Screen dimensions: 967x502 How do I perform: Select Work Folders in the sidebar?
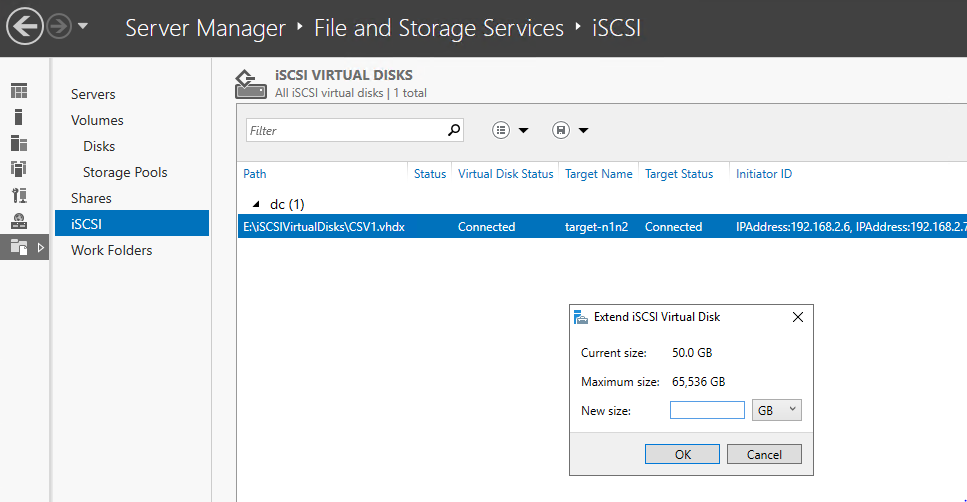point(112,250)
